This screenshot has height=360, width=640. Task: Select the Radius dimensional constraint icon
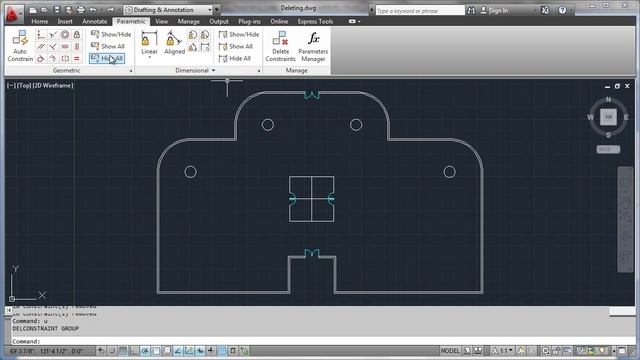pyautogui.click(x=193, y=35)
